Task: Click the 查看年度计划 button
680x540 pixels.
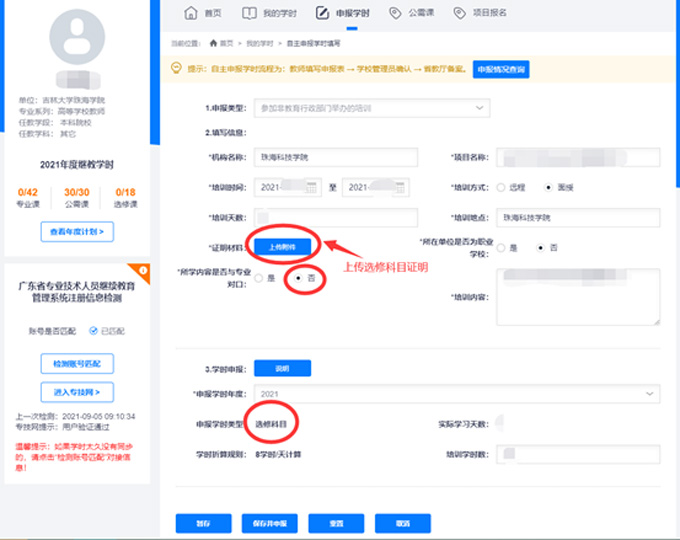Action: [x=77, y=232]
